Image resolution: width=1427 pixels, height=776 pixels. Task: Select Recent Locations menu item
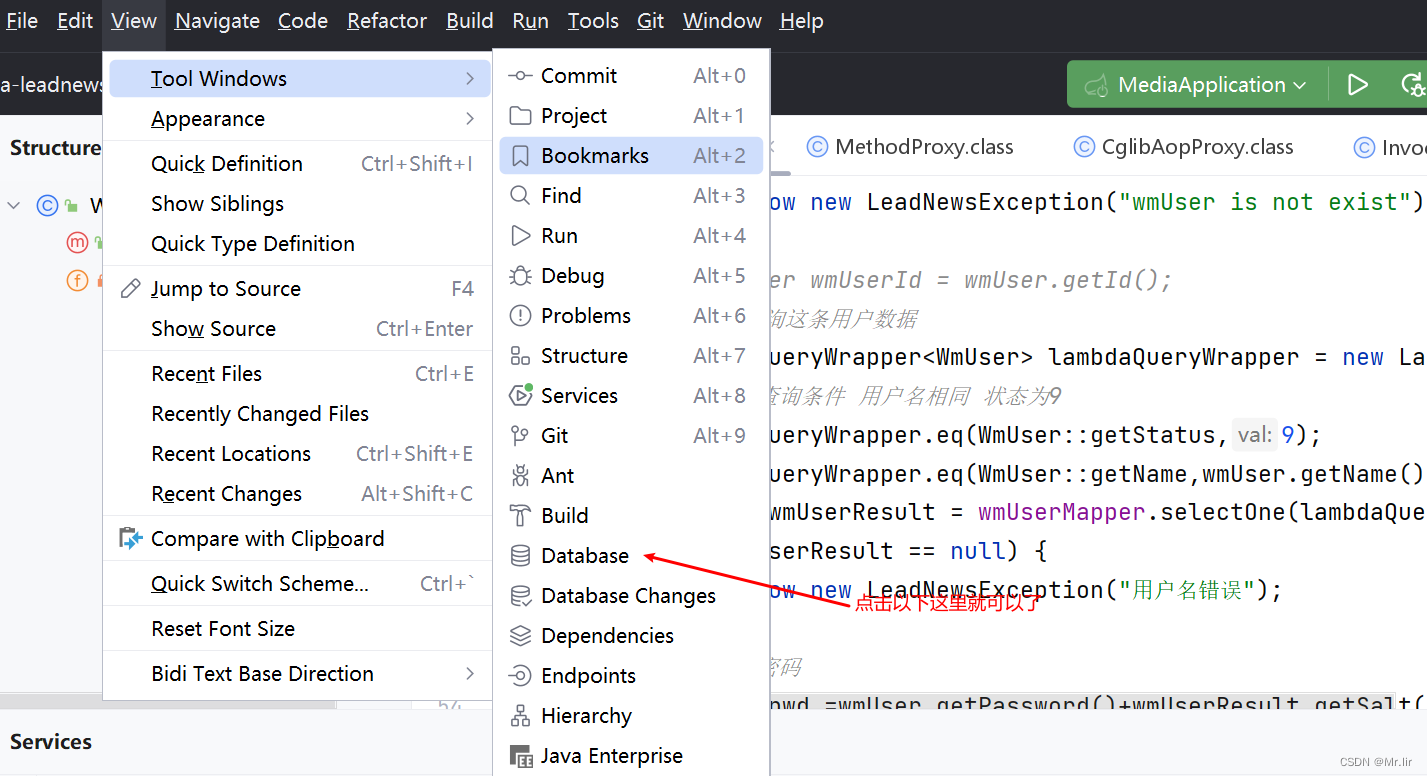point(297,454)
